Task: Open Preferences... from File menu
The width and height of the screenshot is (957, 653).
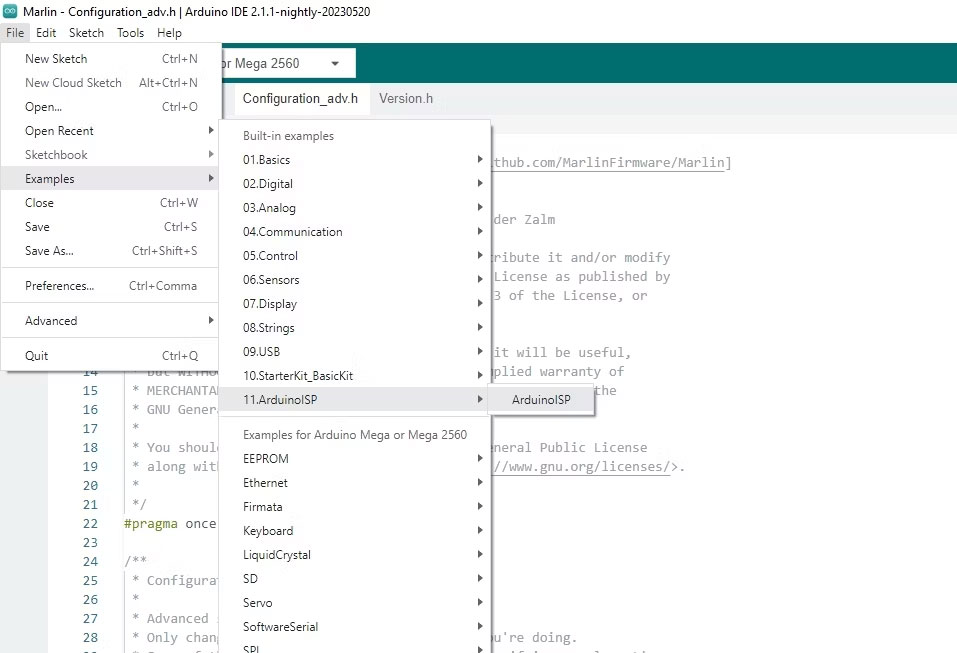Action: click(110, 286)
